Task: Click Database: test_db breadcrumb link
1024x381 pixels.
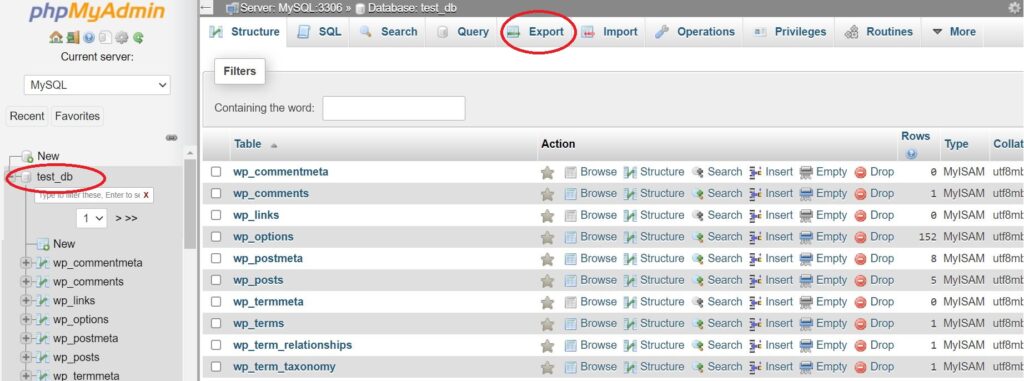Action: click(412, 8)
